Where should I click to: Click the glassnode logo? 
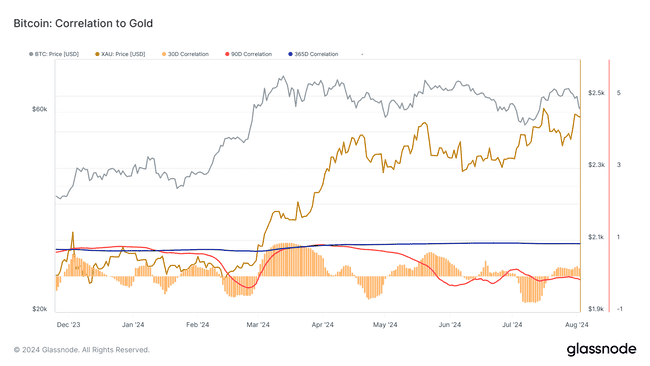pyautogui.click(x=601, y=349)
